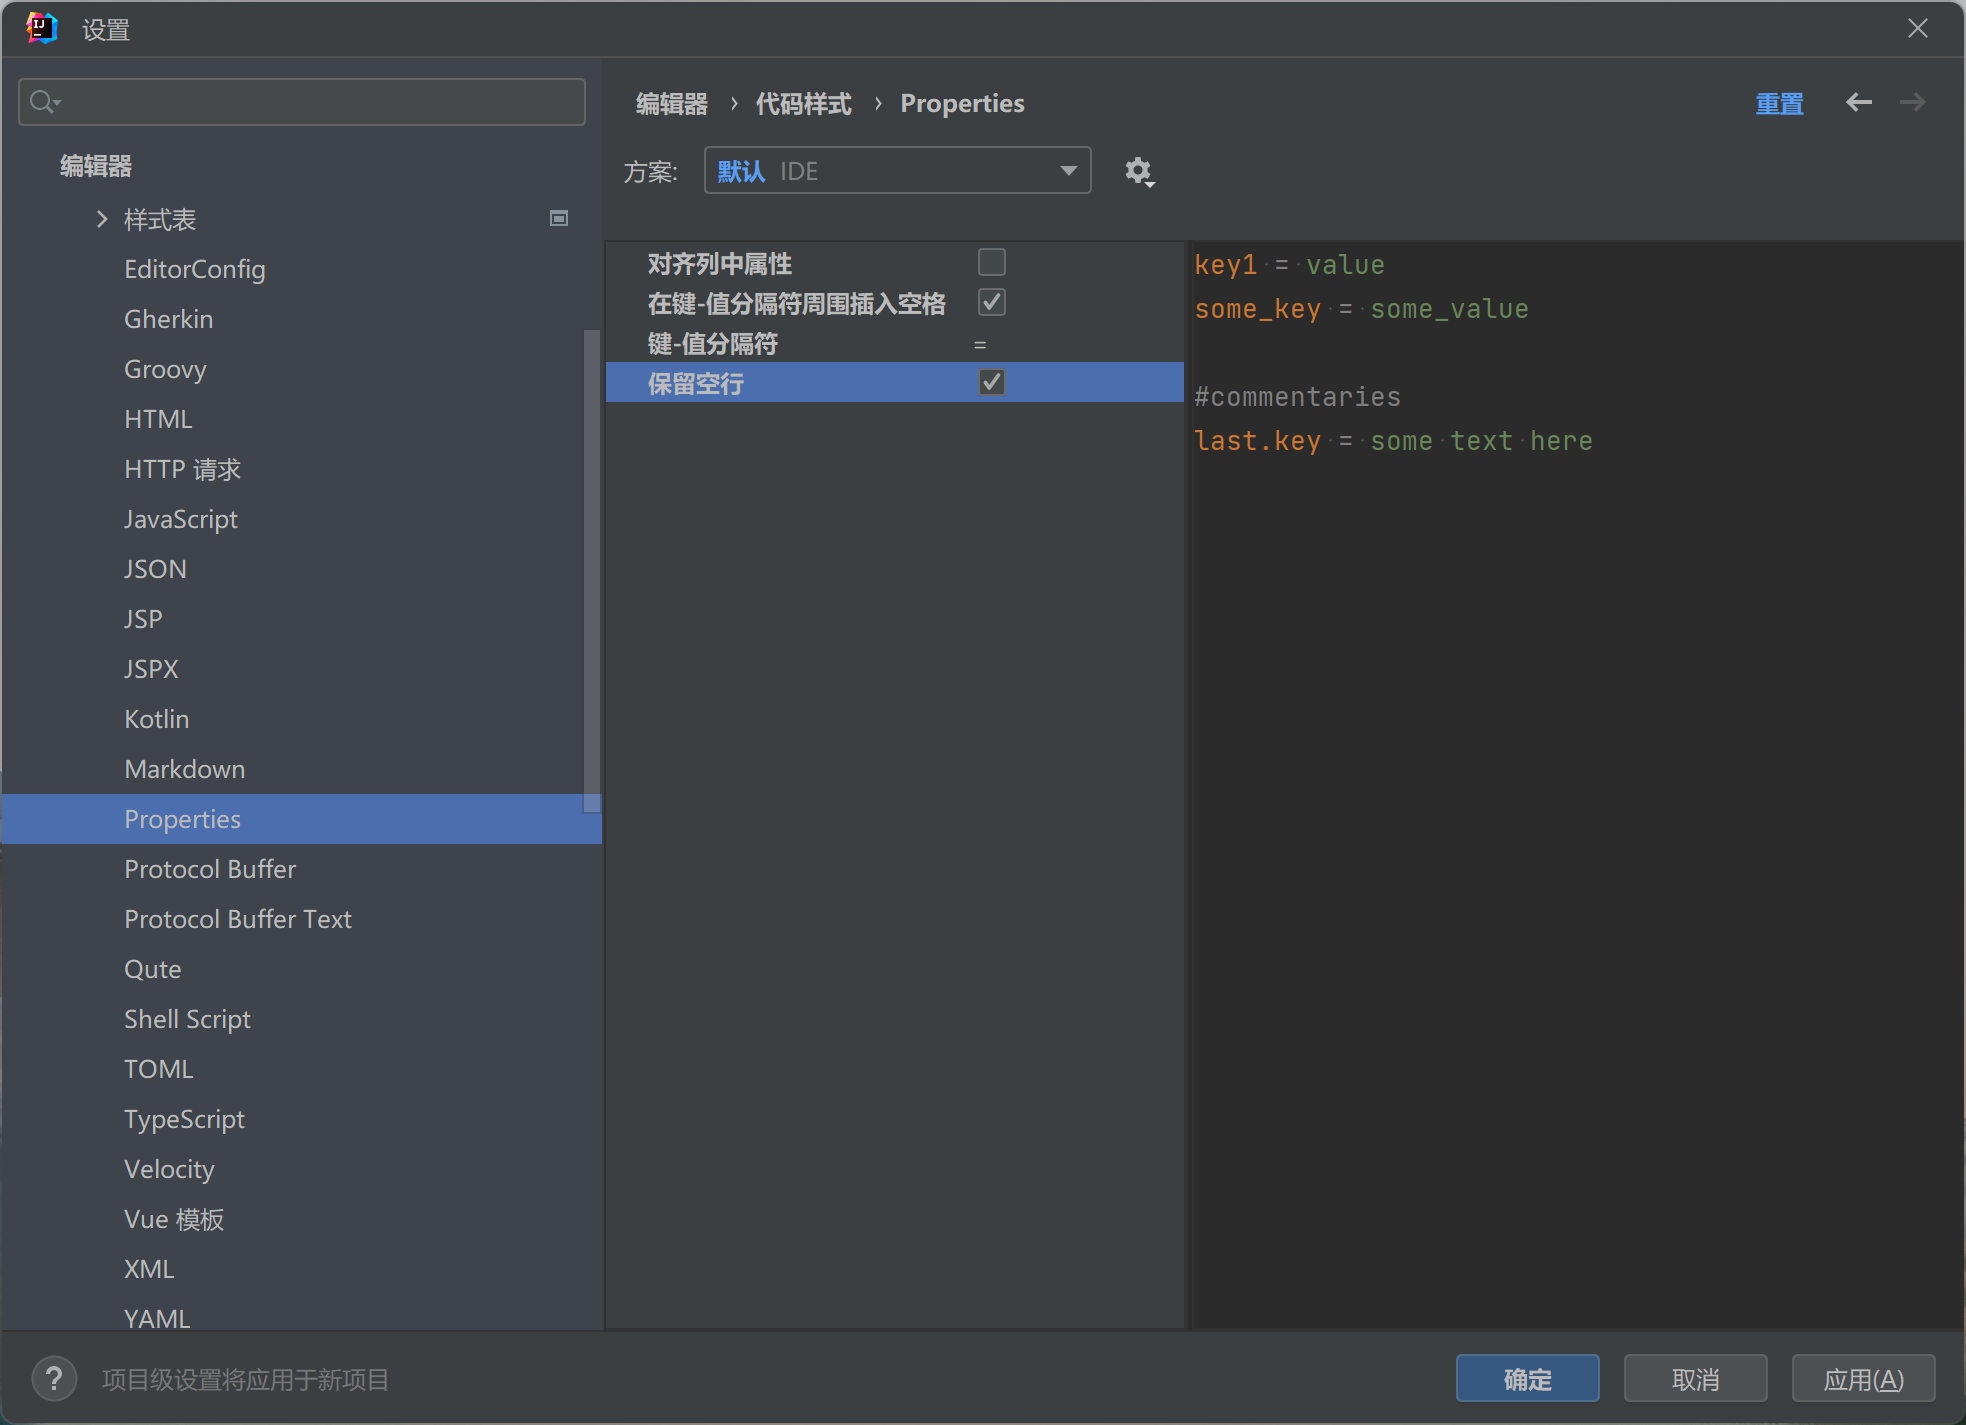Select Kotlin in the code style list
The image size is (1966, 1425).
tap(156, 719)
